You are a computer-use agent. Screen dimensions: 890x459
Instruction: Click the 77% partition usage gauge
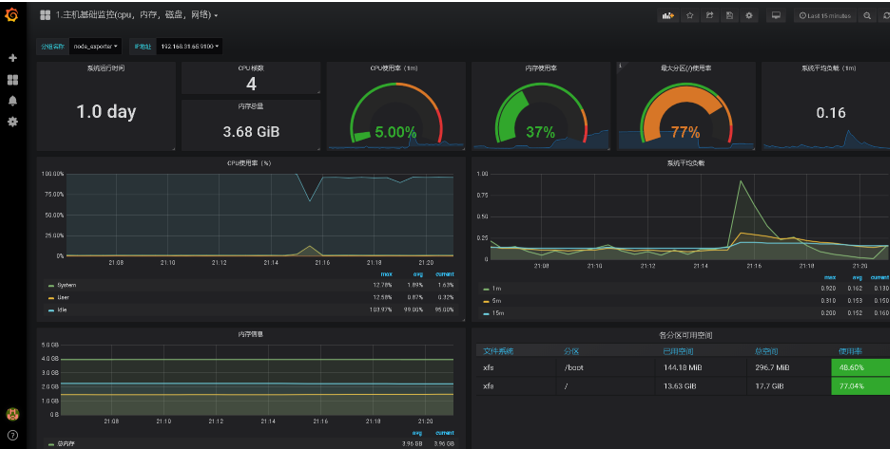click(686, 113)
